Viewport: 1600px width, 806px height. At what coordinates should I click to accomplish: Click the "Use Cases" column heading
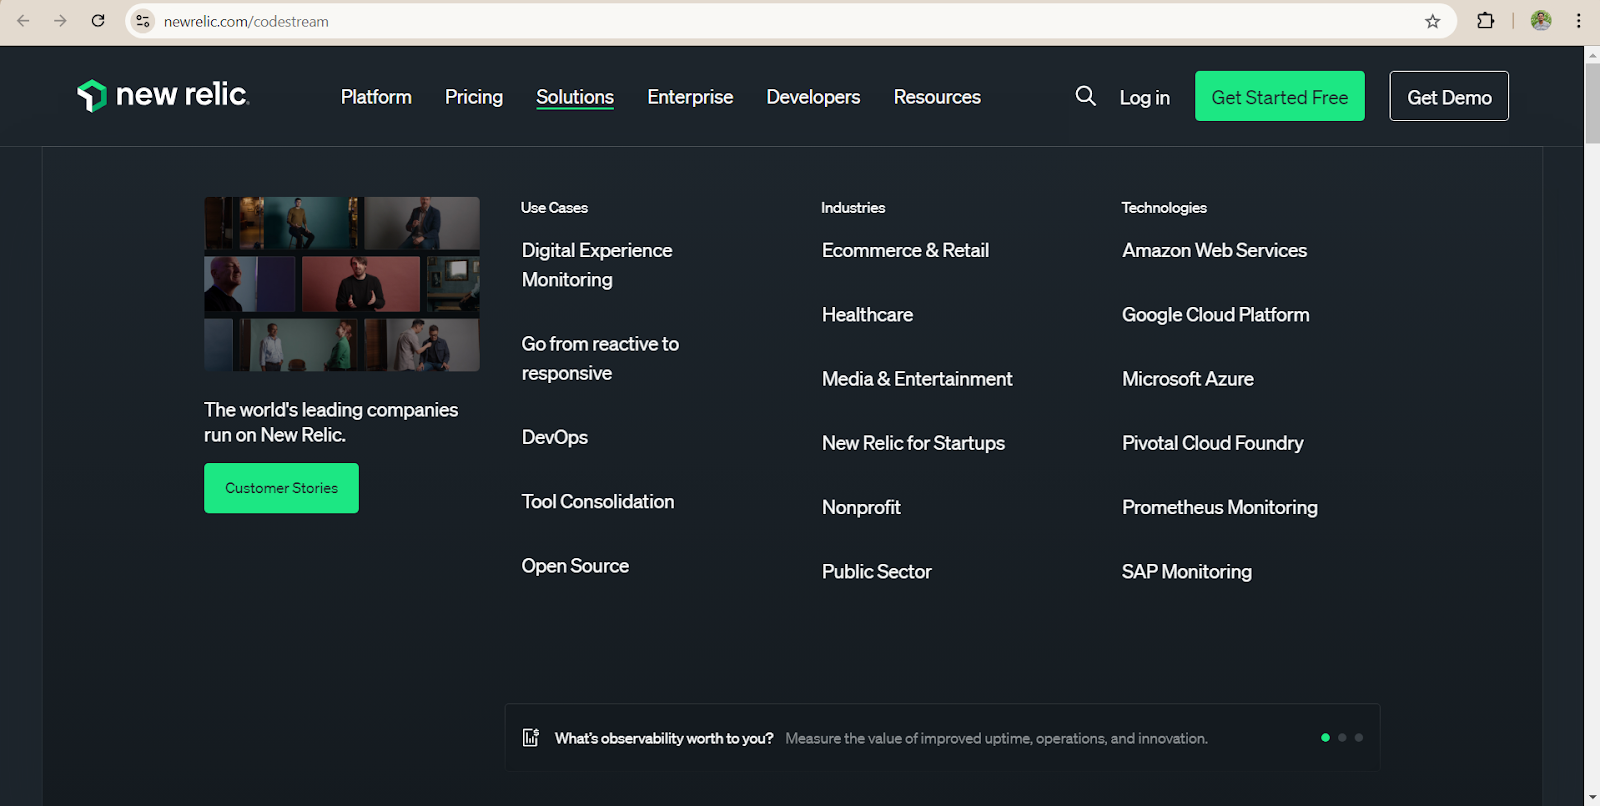[554, 208]
